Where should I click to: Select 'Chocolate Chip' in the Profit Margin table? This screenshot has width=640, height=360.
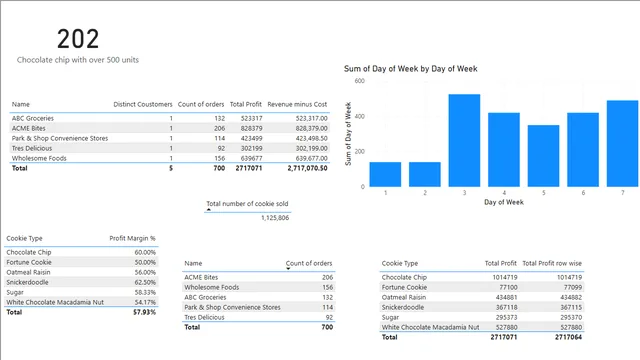(x=29, y=252)
